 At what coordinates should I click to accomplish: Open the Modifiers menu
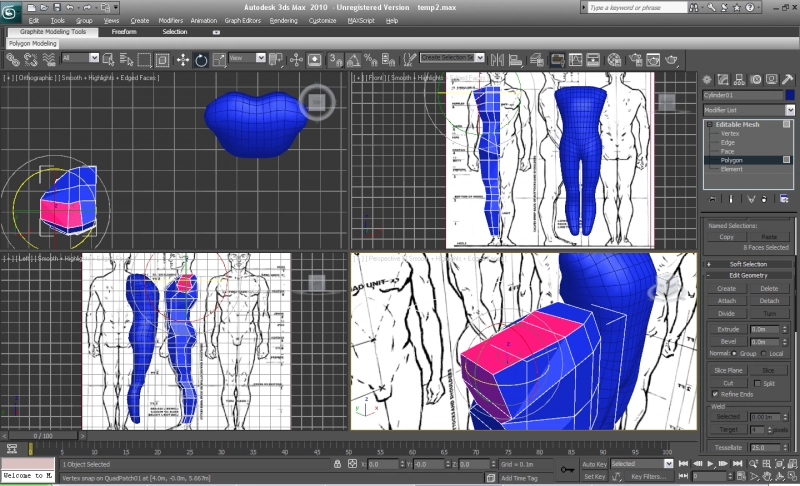pos(170,20)
